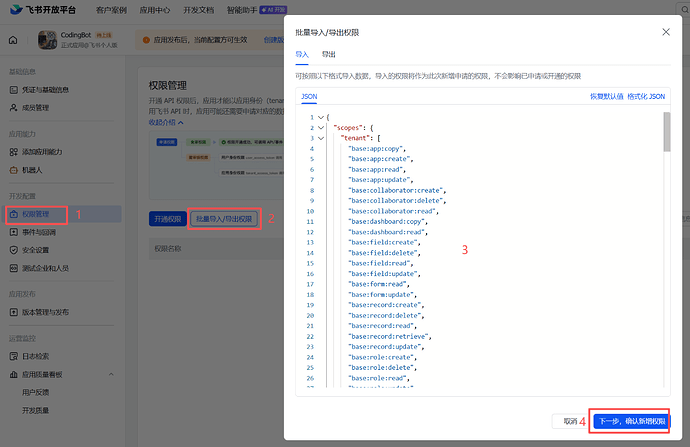The height and width of the screenshot is (447, 690).
Task: Click the "base:app:copy" line in editor
Action: 377,149
